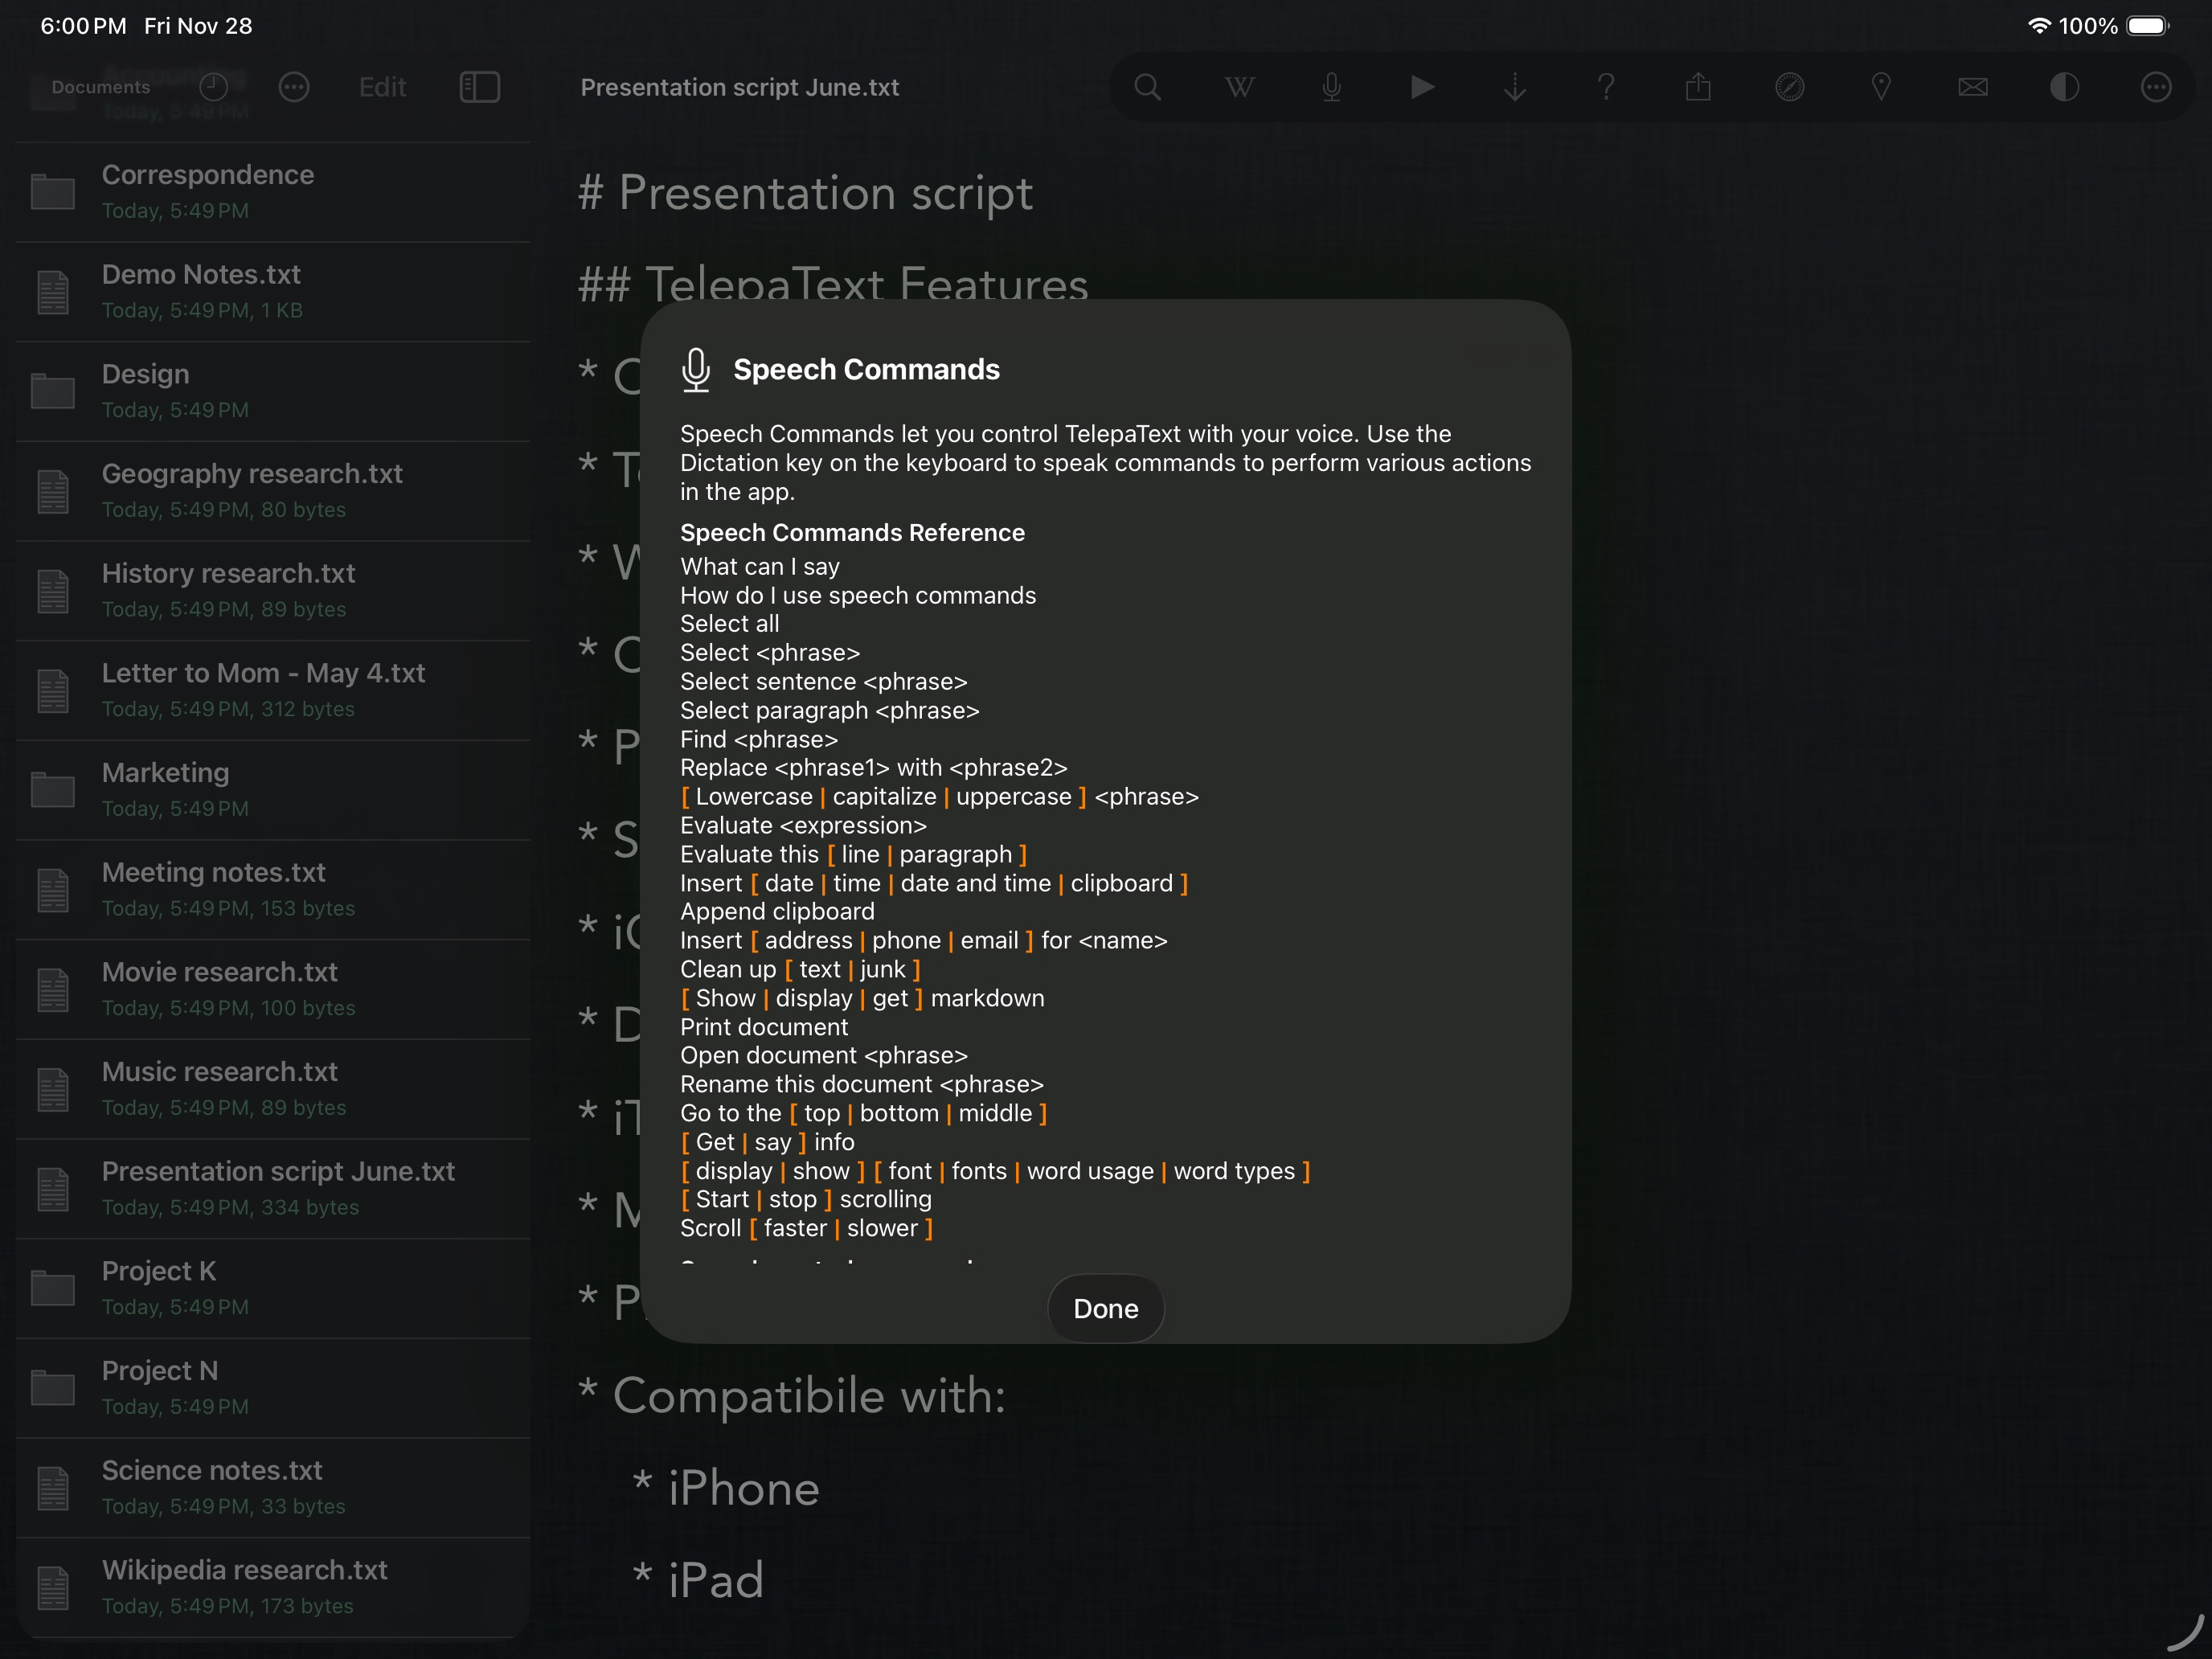Tap the Project K folder icon
2212x1659 pixels.
click(x=53, y=1288)
